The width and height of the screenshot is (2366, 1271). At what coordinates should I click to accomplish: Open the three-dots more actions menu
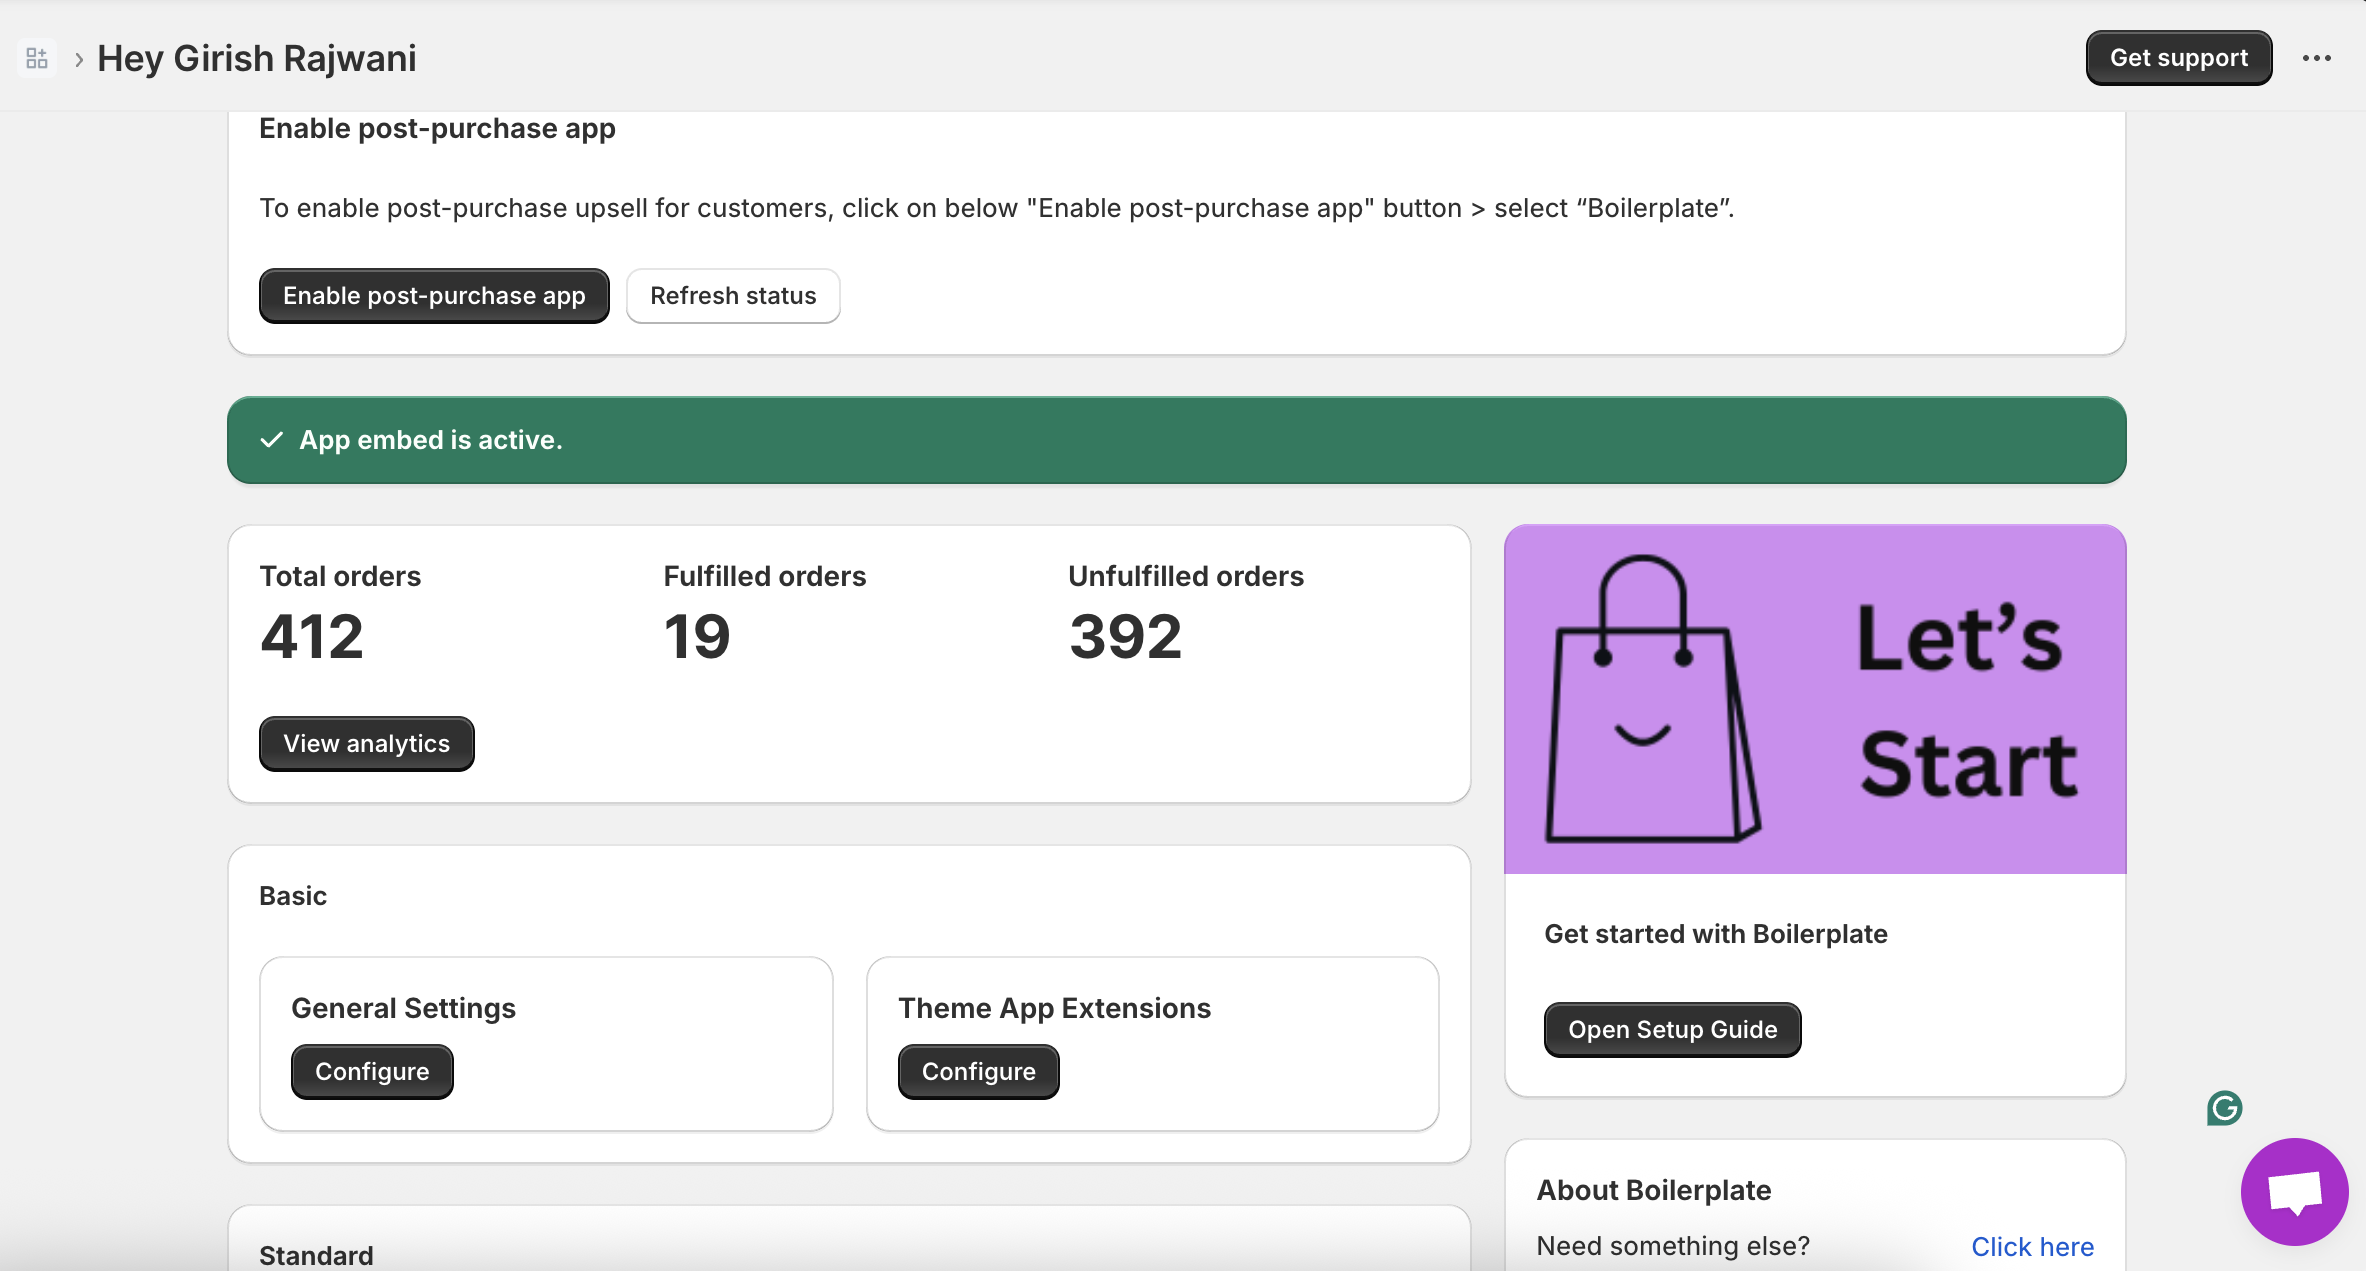tap(2316, 58)
